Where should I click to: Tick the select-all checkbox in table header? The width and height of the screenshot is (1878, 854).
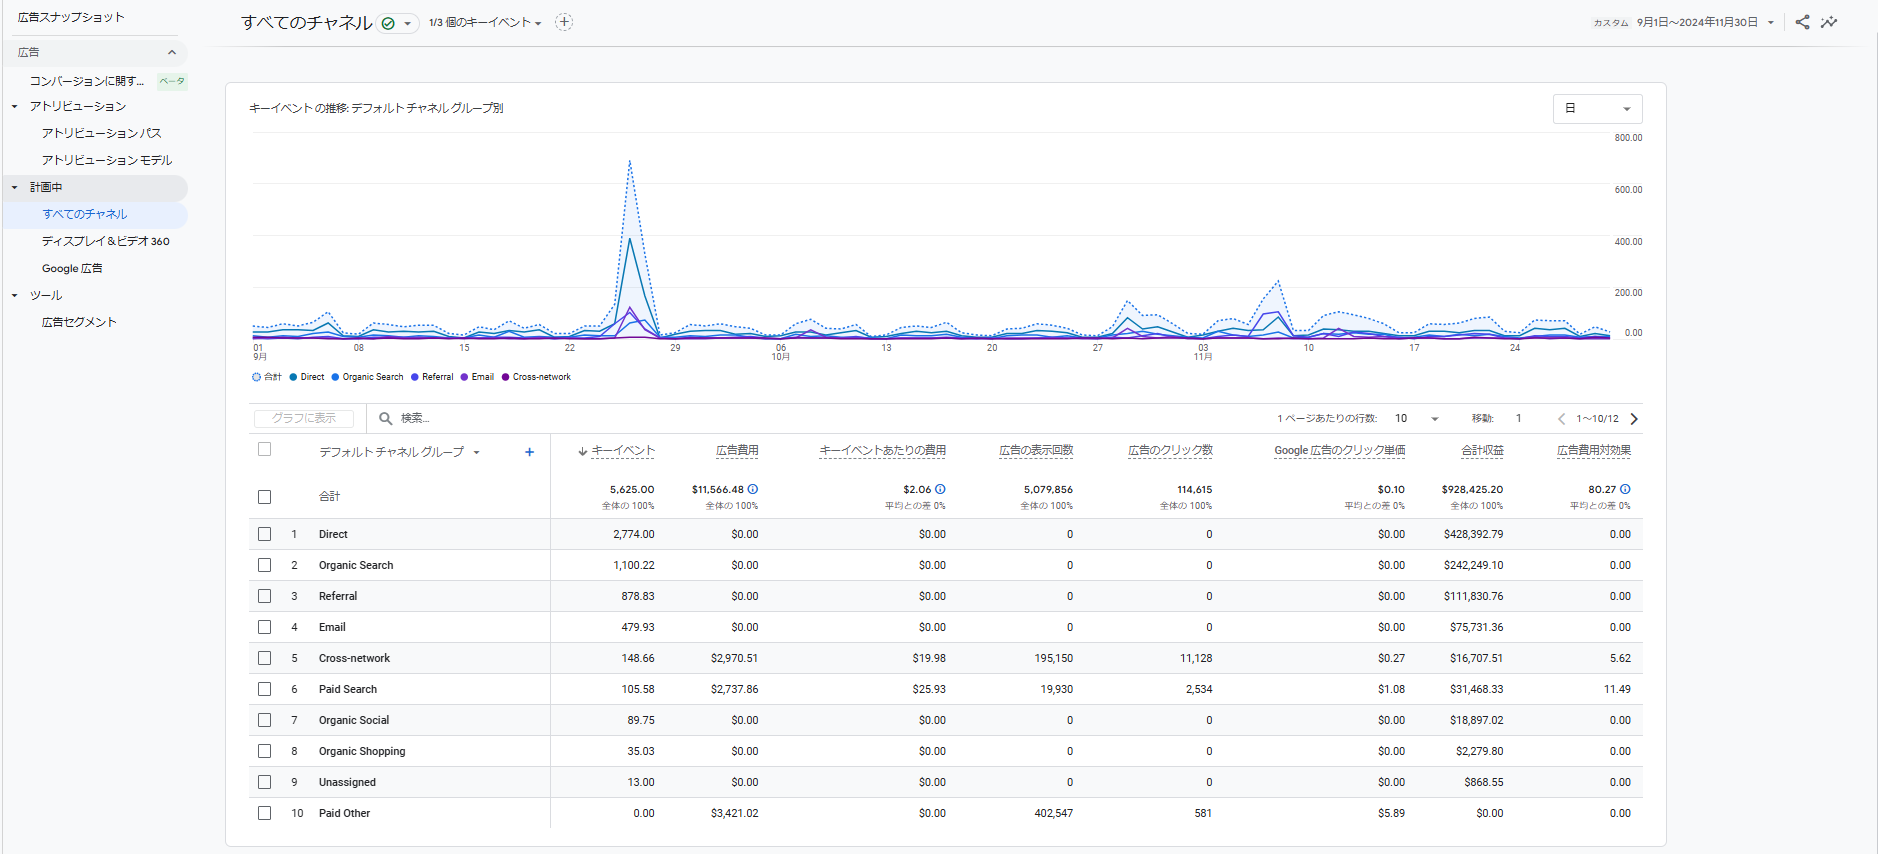(x=264, y=449)
